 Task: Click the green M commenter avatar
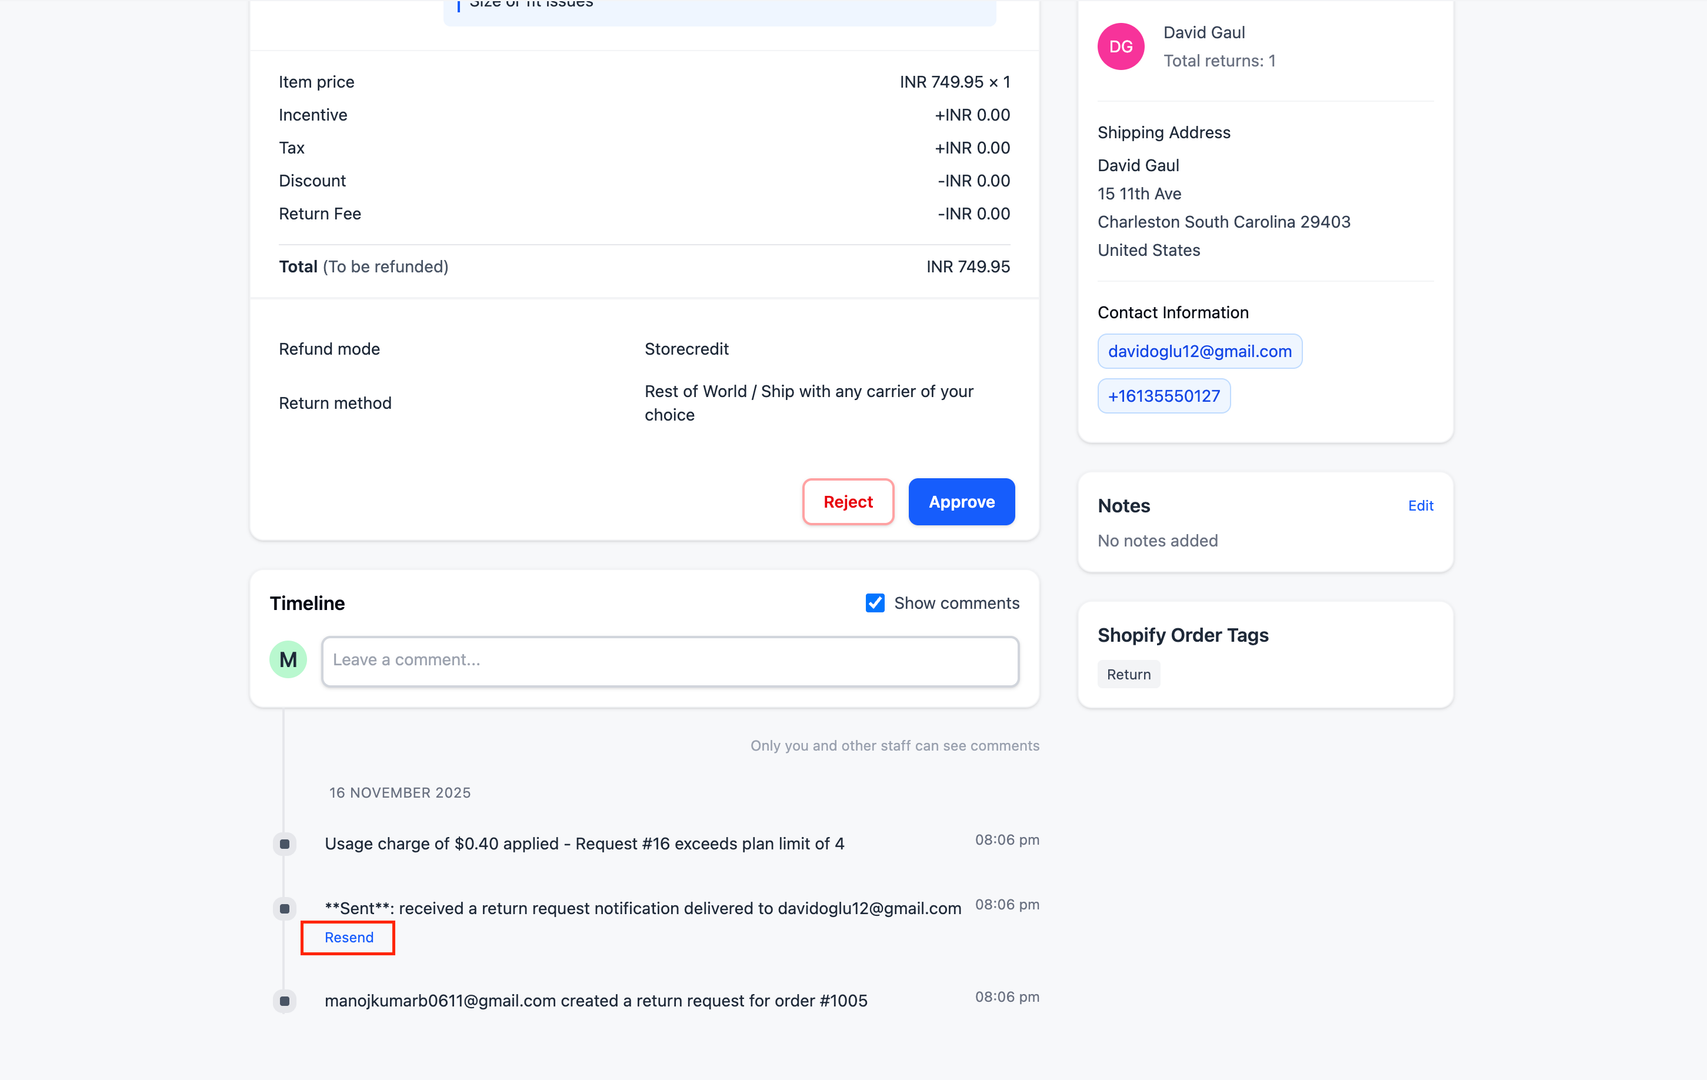pyautogui.click(x=288, y=659)
